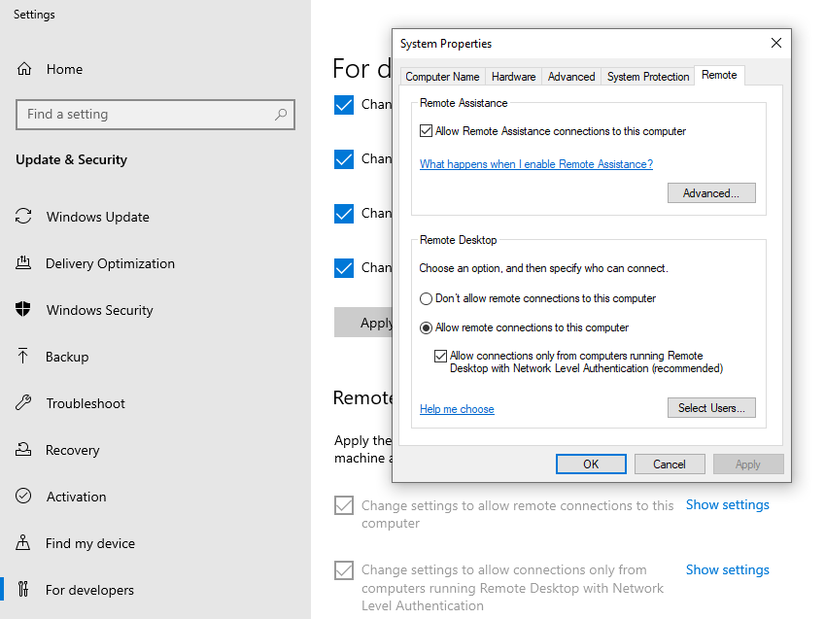Viewport: 825px width, 619px height.
Task: Toggle Settings checkbox for connections only from NLA computers
Action: click(x=344, y=570)
